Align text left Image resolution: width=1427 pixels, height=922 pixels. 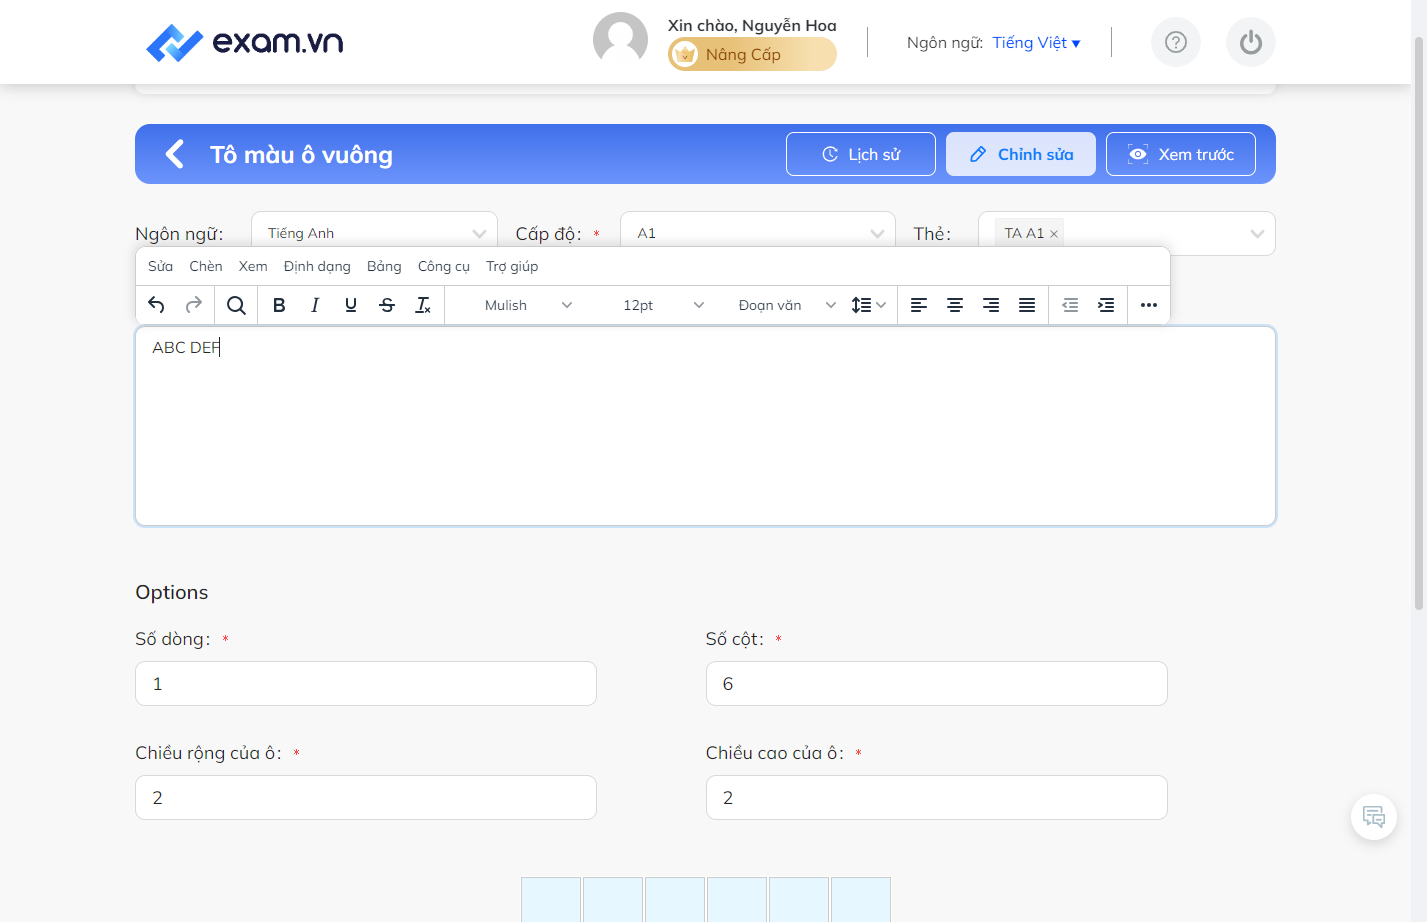[x=919, y=305]
